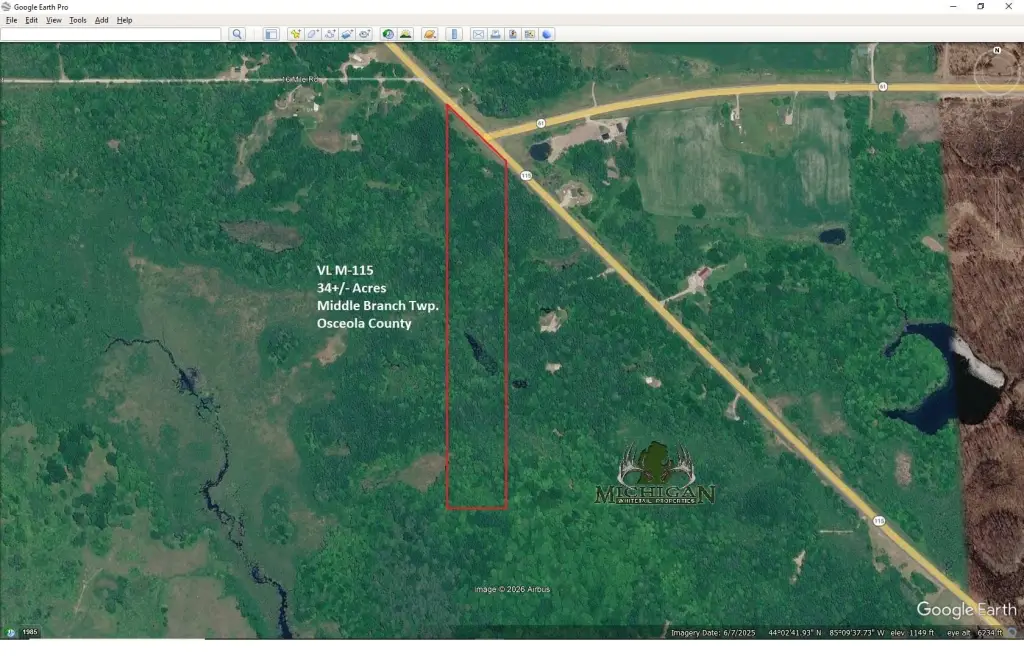This screenshot has width=1024, height=658.
Task: Select the Add Path tool
Action: [329, 34]
